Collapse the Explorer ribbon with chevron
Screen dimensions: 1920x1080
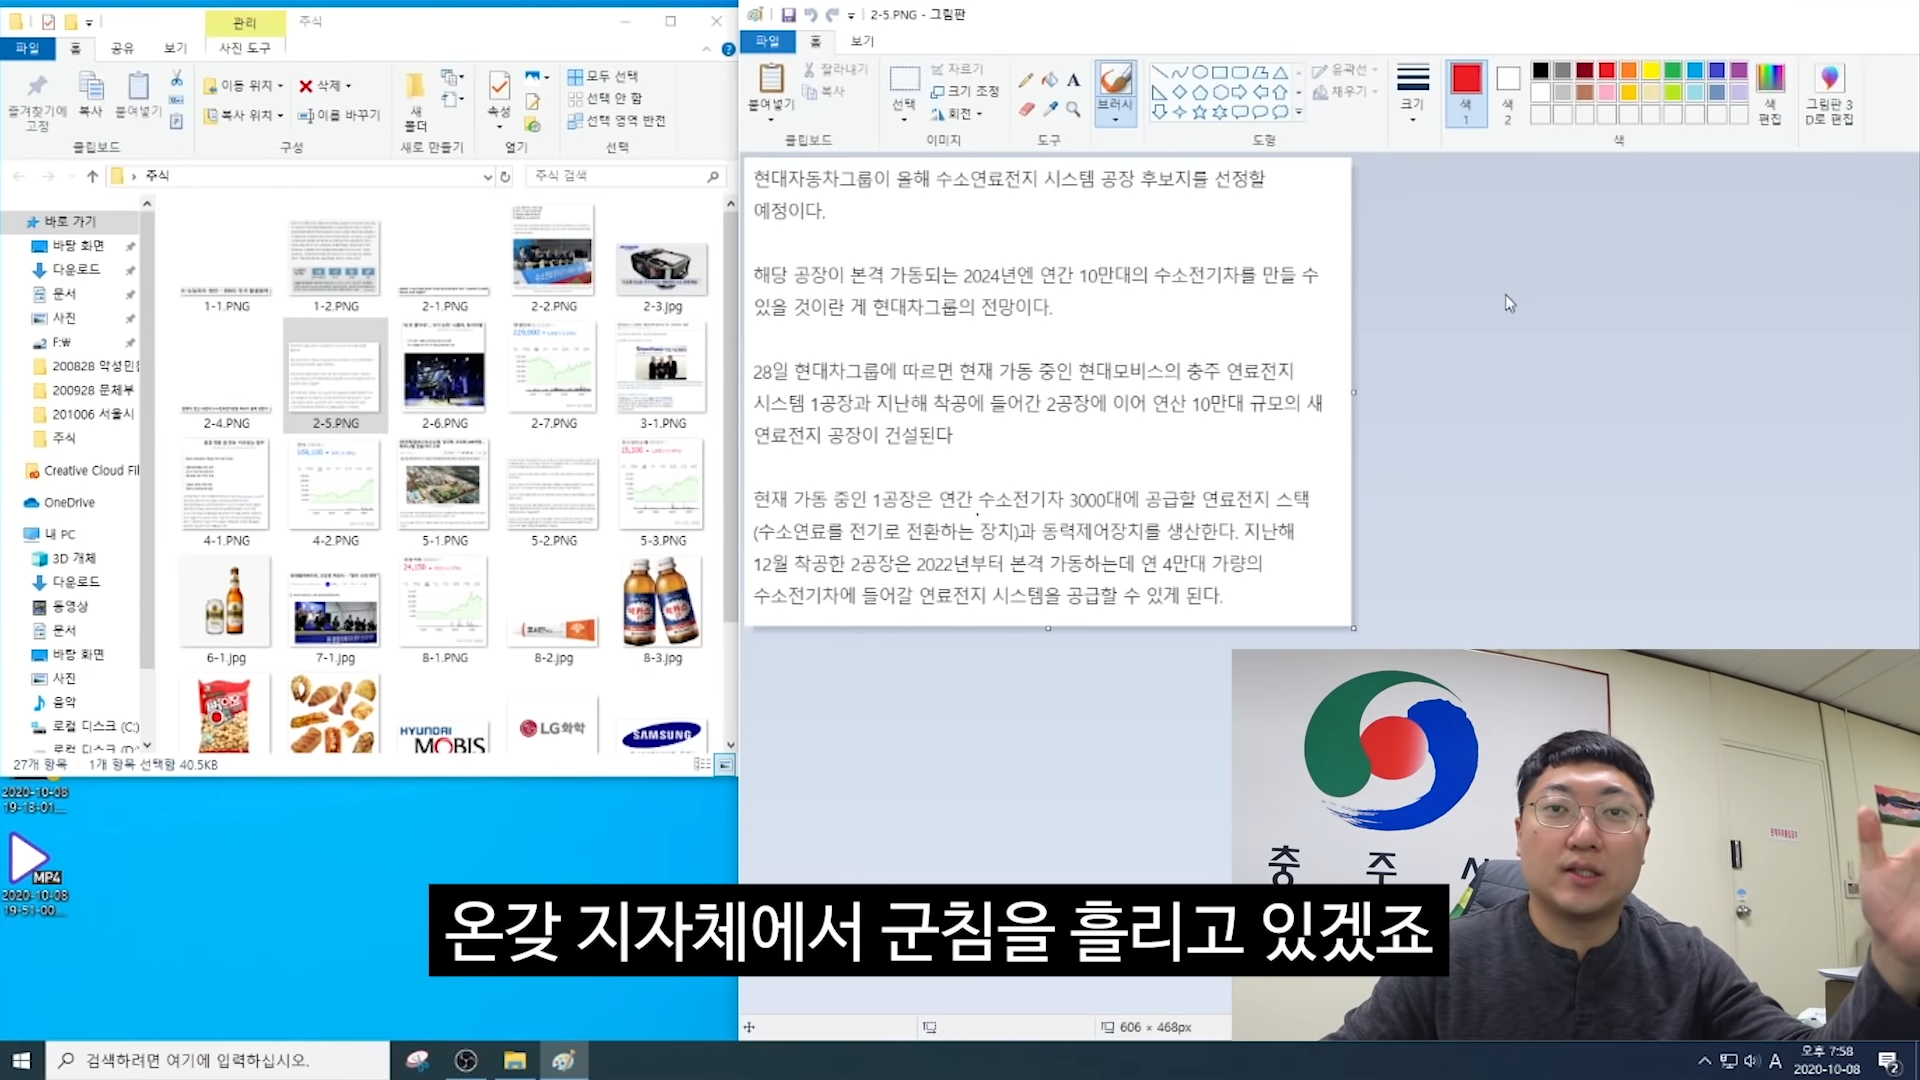(707, 49)
